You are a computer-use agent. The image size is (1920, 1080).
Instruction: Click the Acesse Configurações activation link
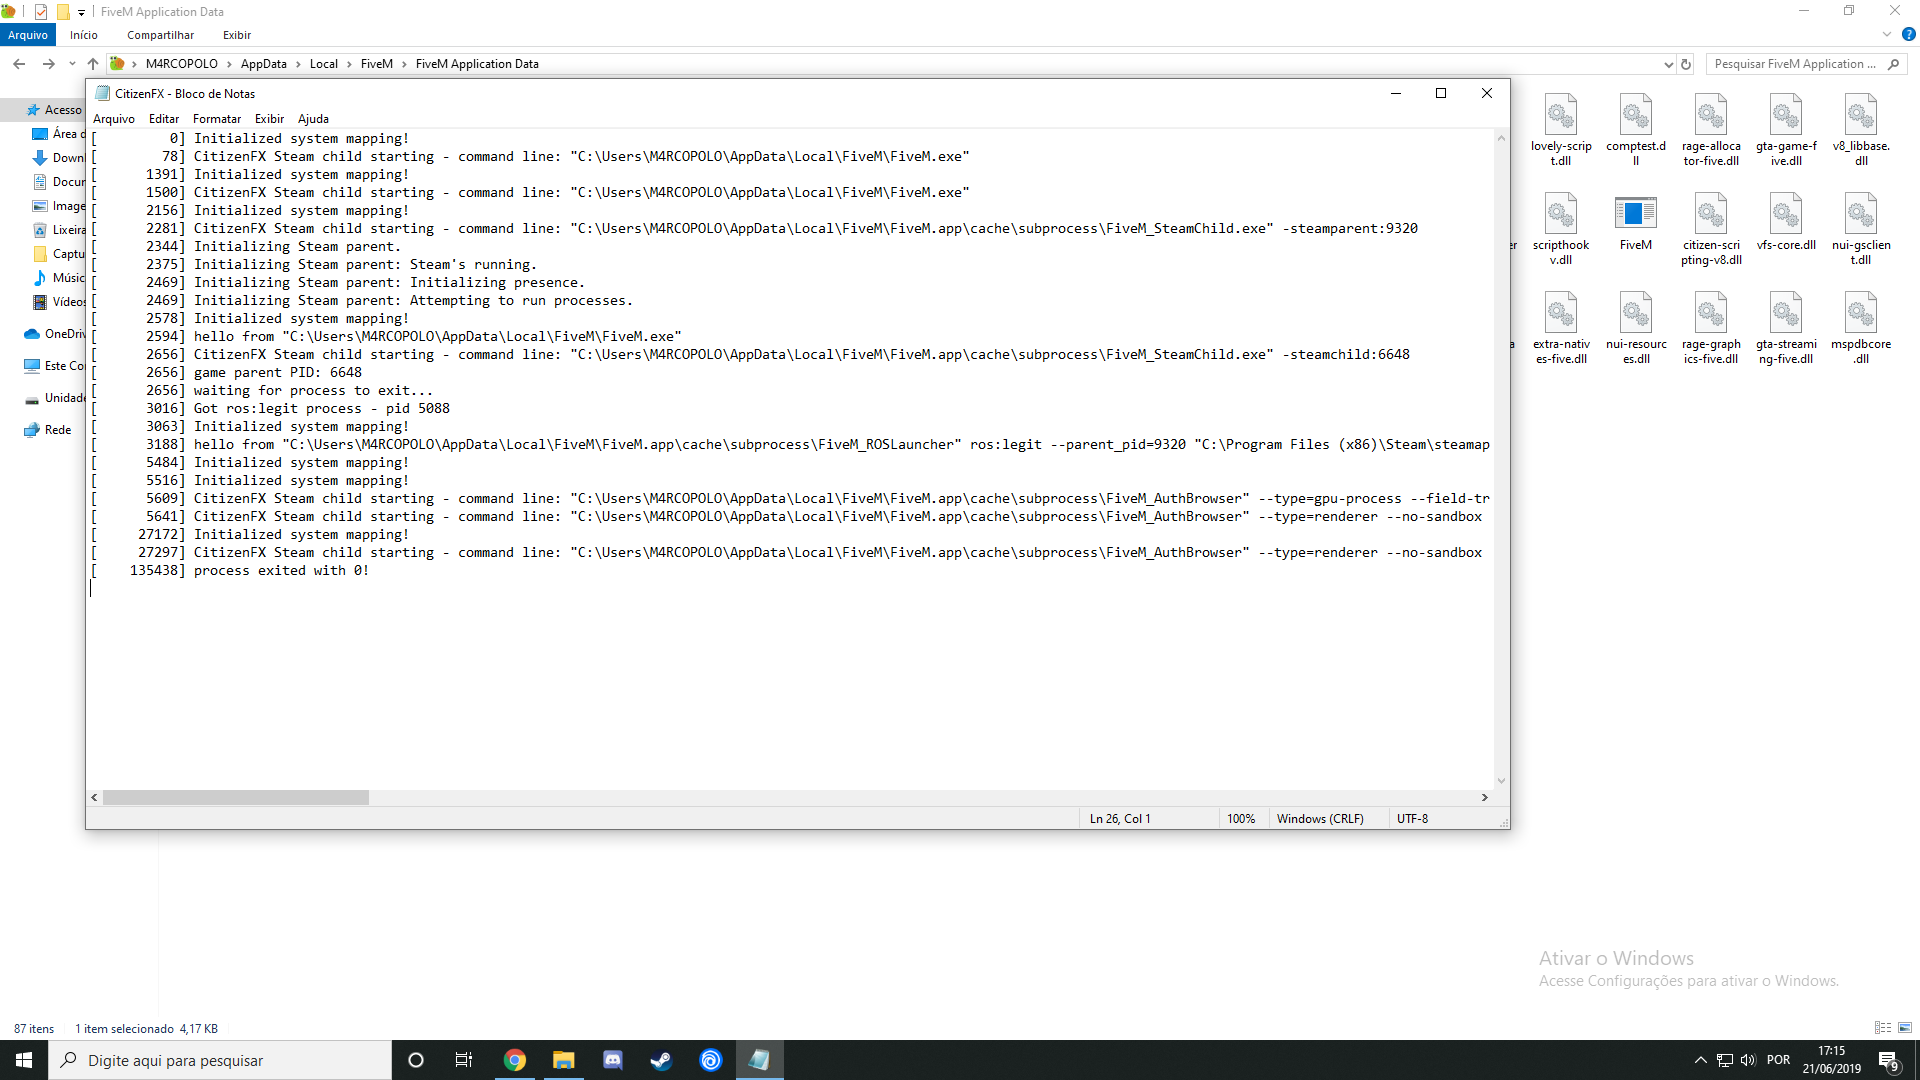point(1687,981)
